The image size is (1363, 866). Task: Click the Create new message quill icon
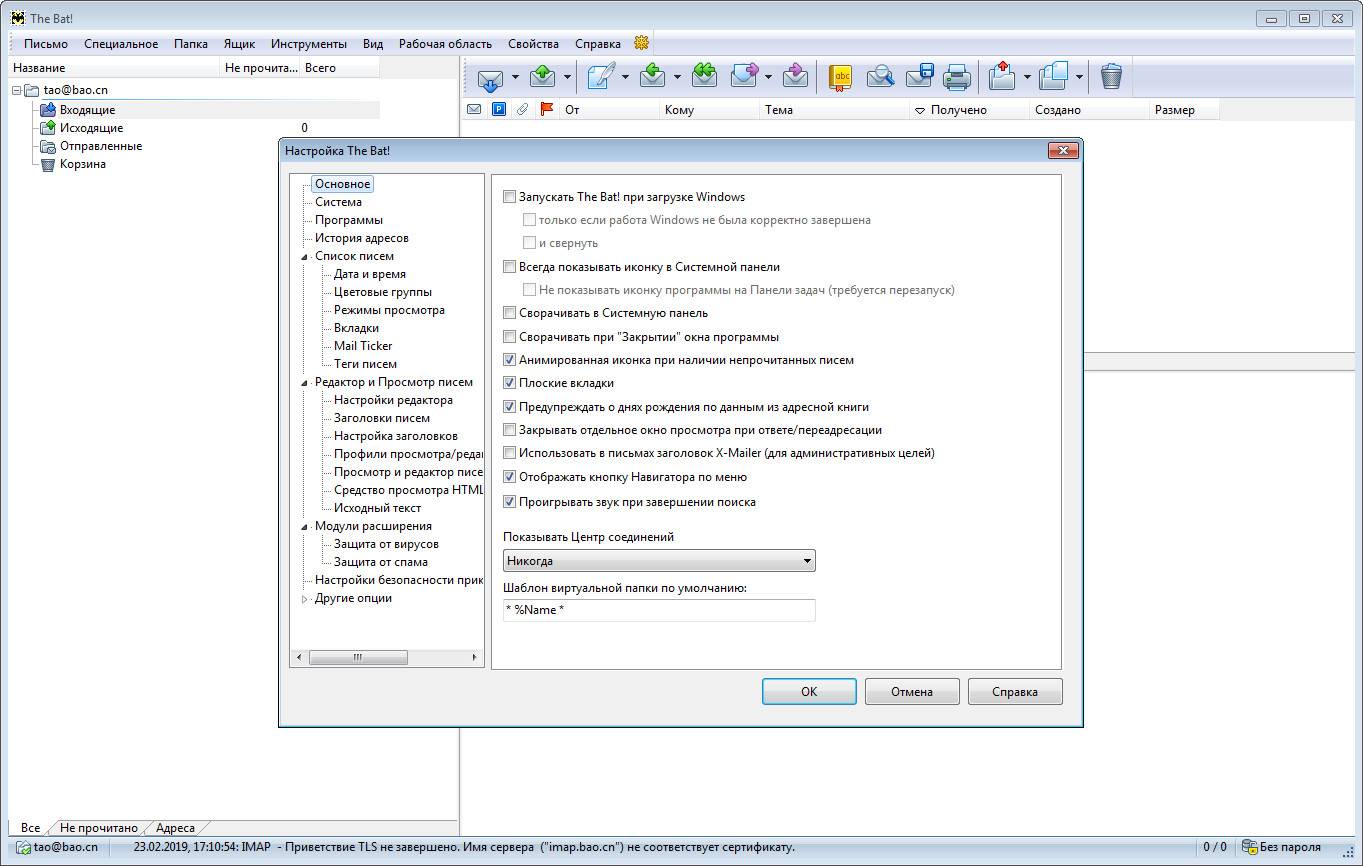pos(600,76)
